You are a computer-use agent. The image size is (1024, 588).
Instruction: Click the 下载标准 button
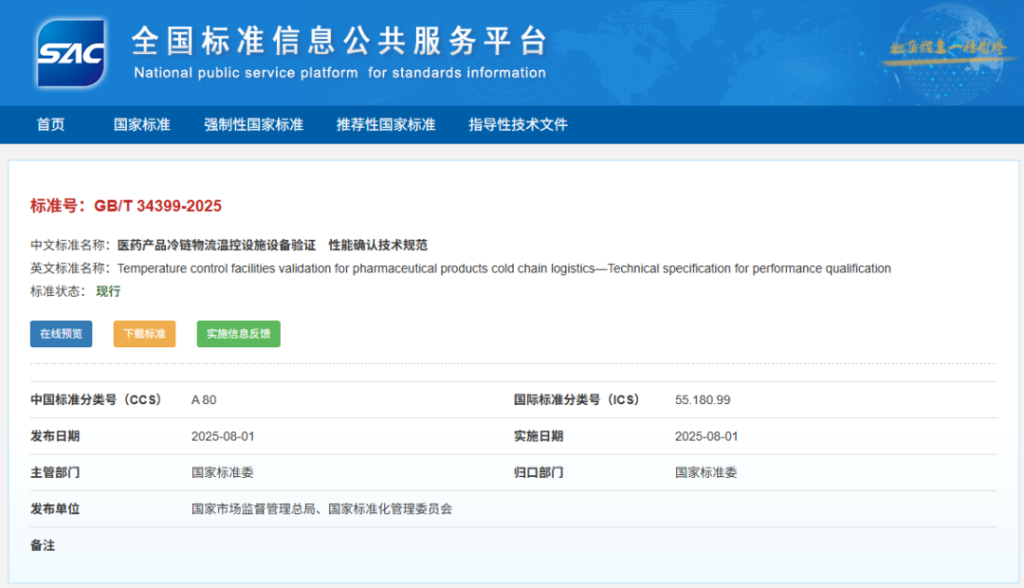pyautogui.click(x=144, y=334)
